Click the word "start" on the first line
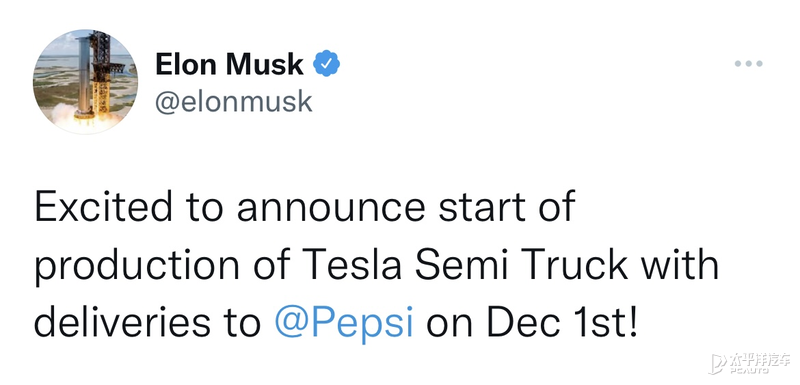 click(476, 208)
